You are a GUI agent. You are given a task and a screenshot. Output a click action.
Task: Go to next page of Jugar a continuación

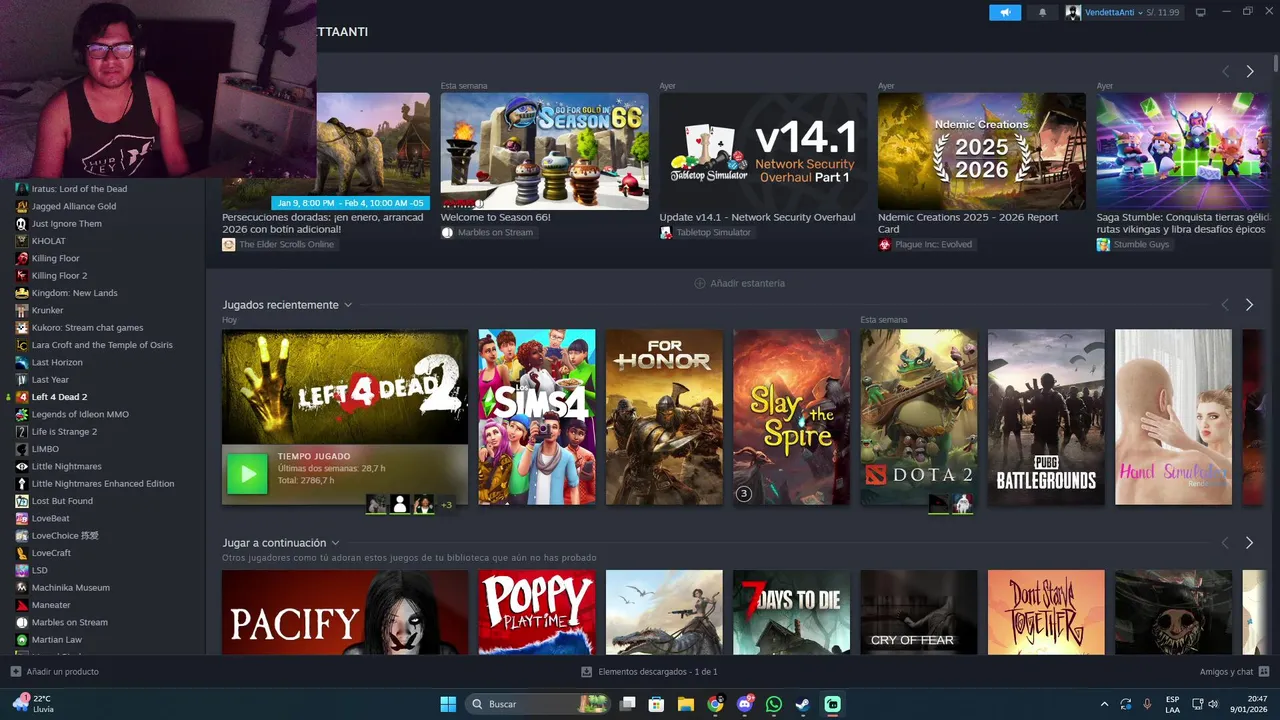tap(1249, 543)
